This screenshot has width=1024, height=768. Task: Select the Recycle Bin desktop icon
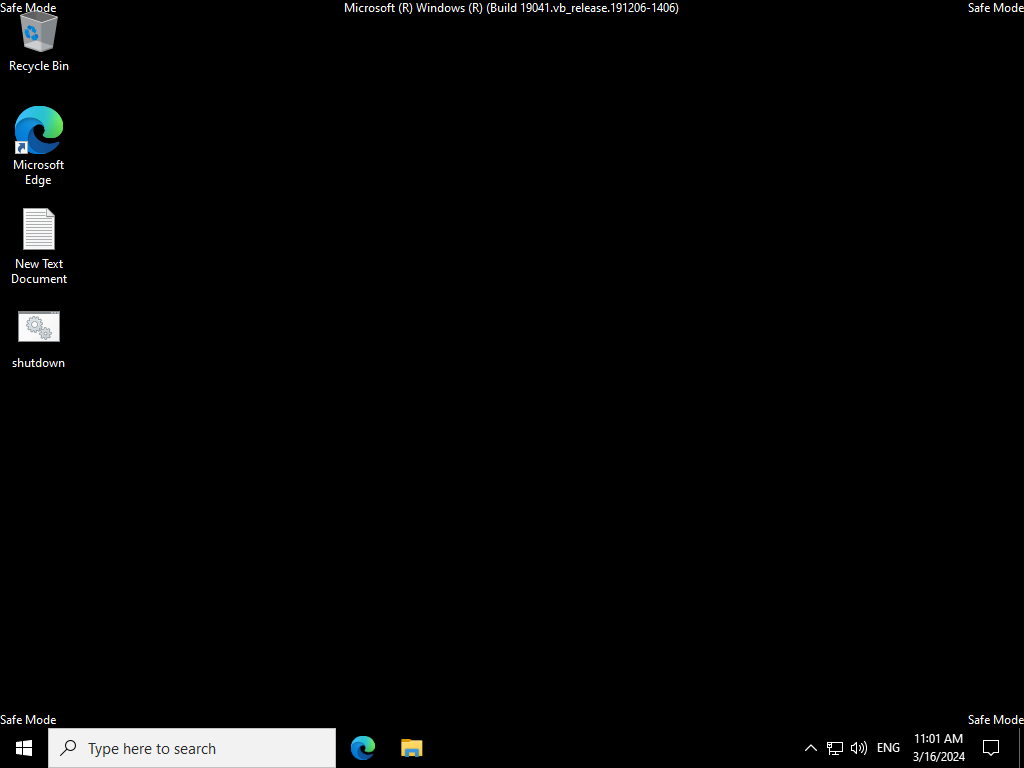(38, 33)
